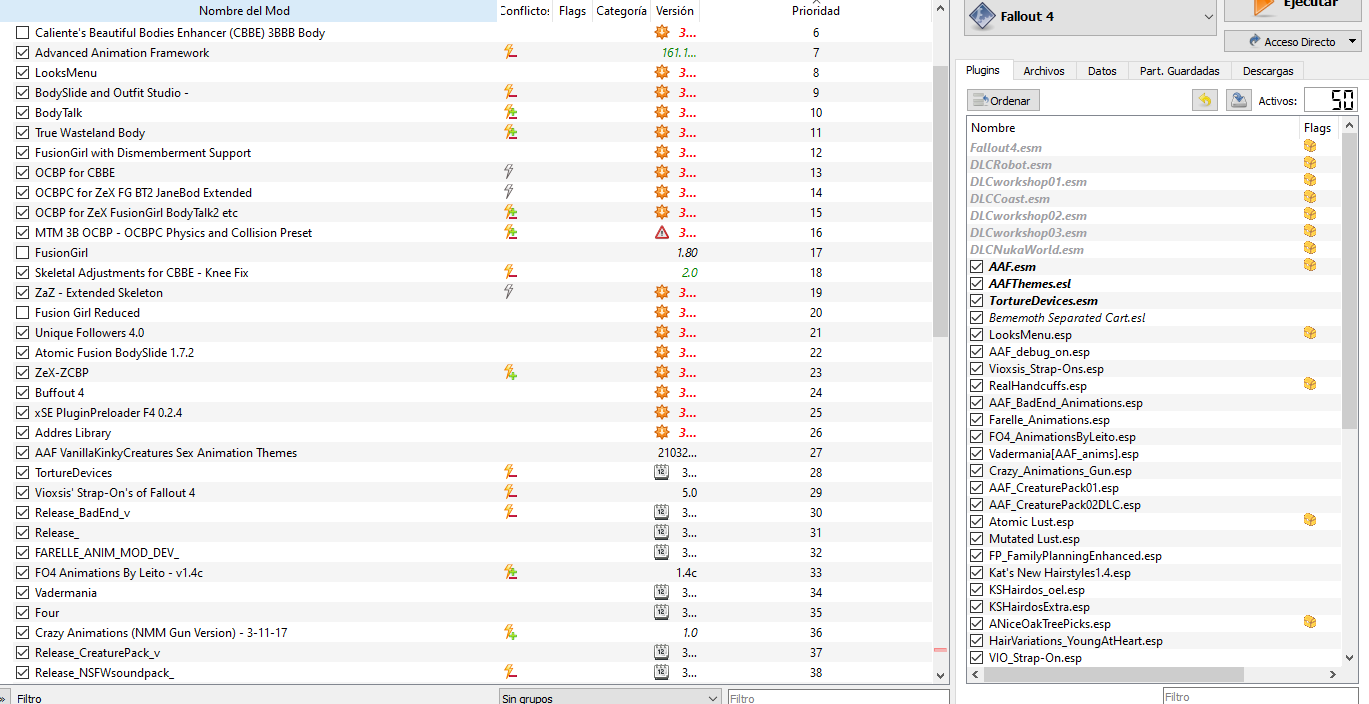Click conflict icon of Release_NSFWsoundpack_ row
The height and width of the screenshot is (704, 1369).
click(510, 672)
